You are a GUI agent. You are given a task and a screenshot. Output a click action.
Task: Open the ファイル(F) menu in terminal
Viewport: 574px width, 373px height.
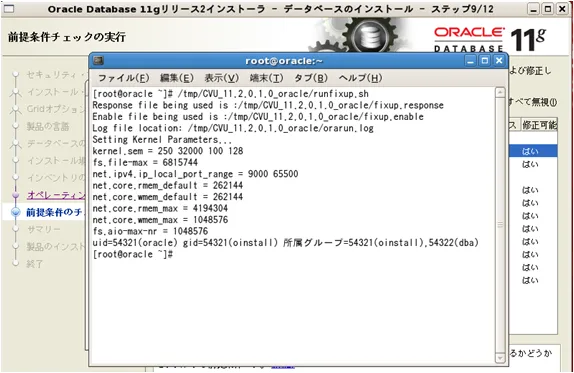tap(123, 78)
